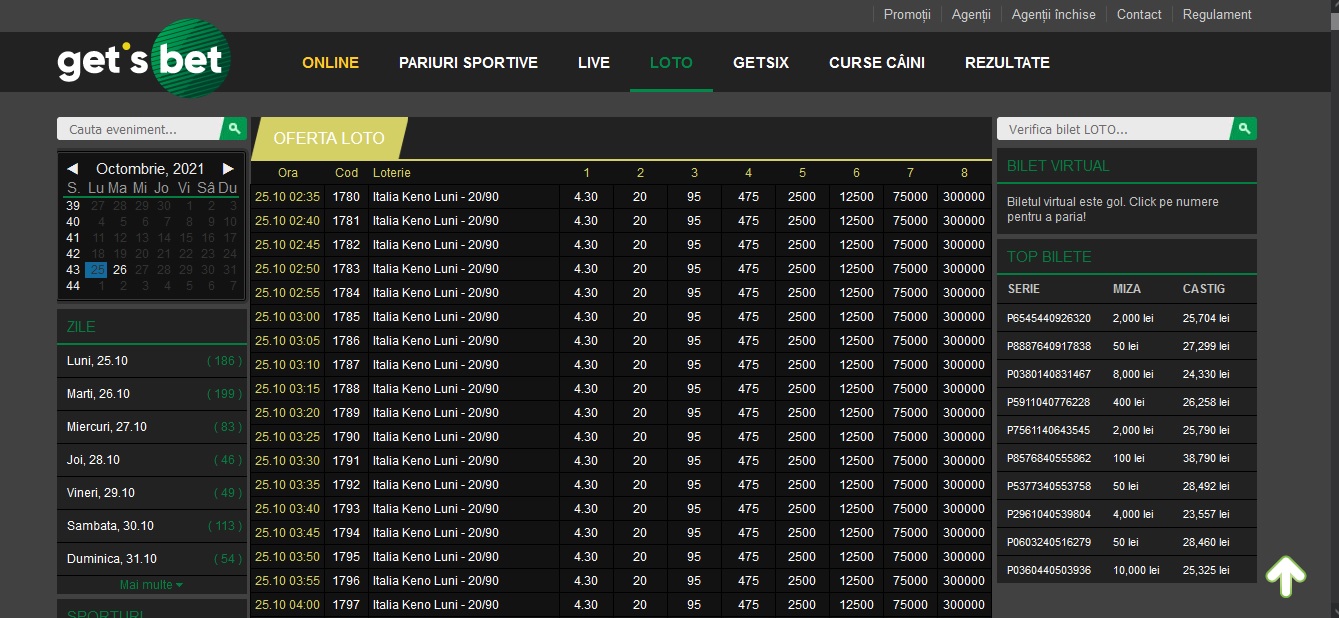Click top ticket P0360440503936

tap(1049, 570)
